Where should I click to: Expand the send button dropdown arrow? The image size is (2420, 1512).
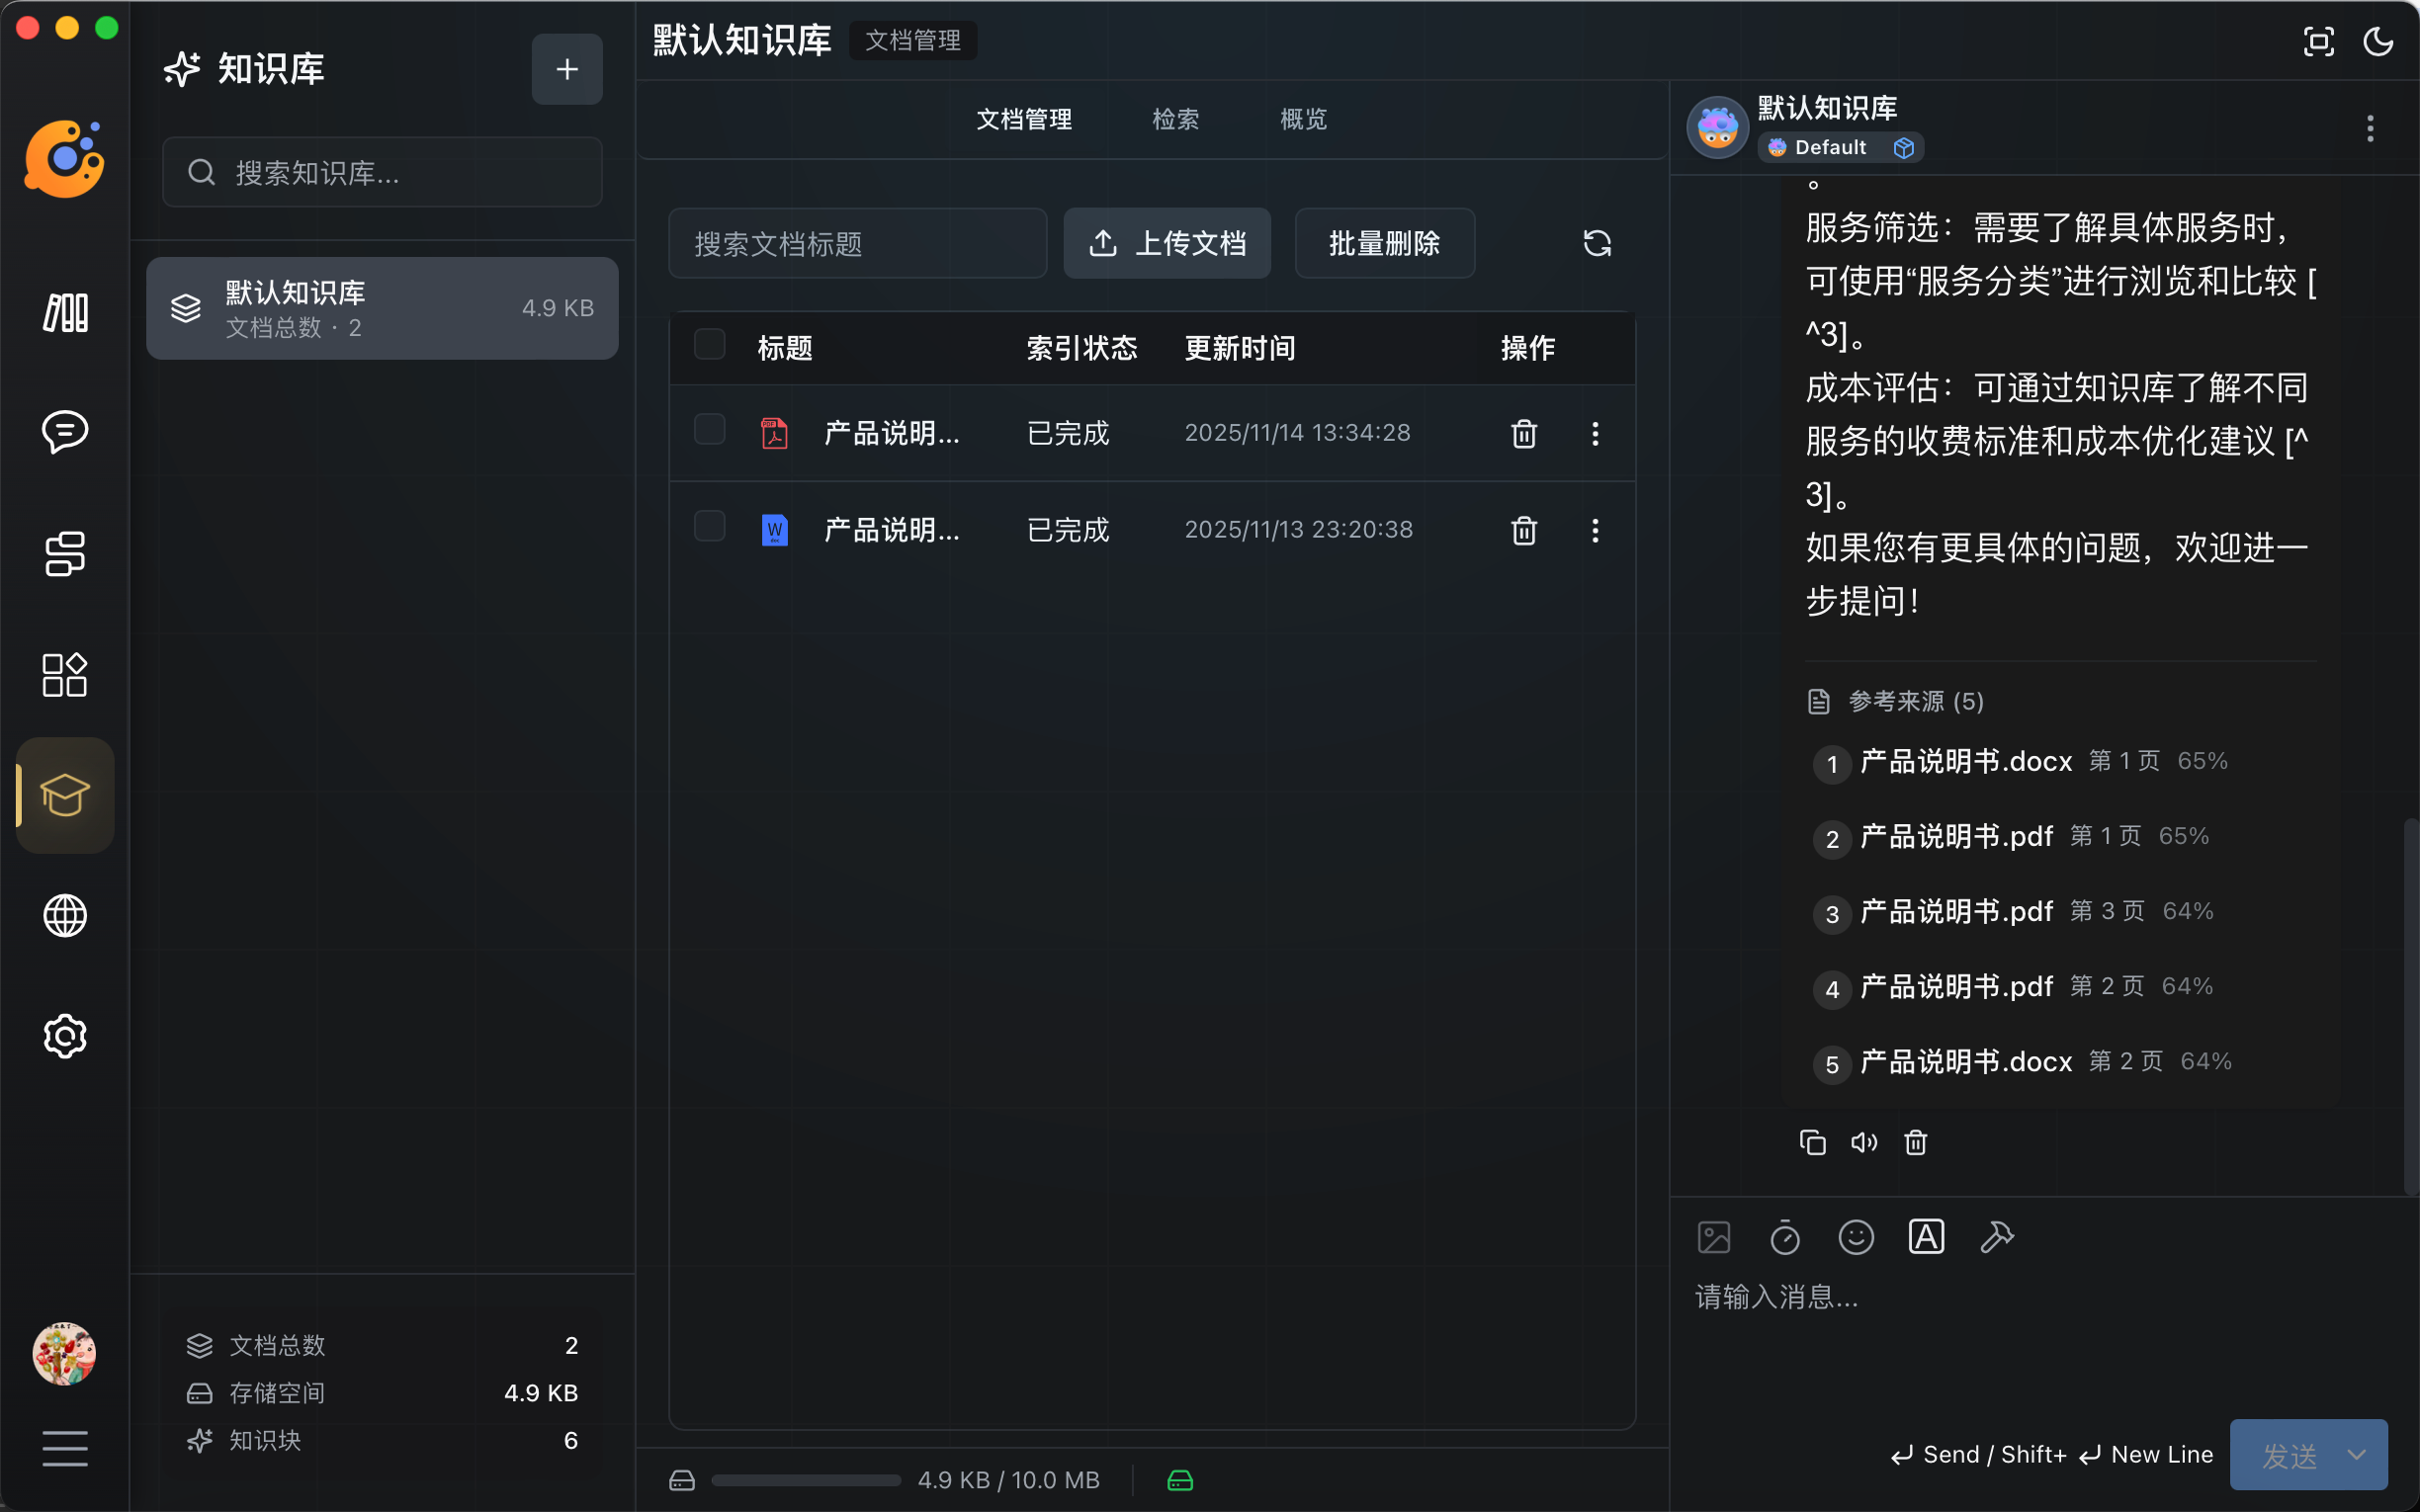click(x=2357, y=1454)
